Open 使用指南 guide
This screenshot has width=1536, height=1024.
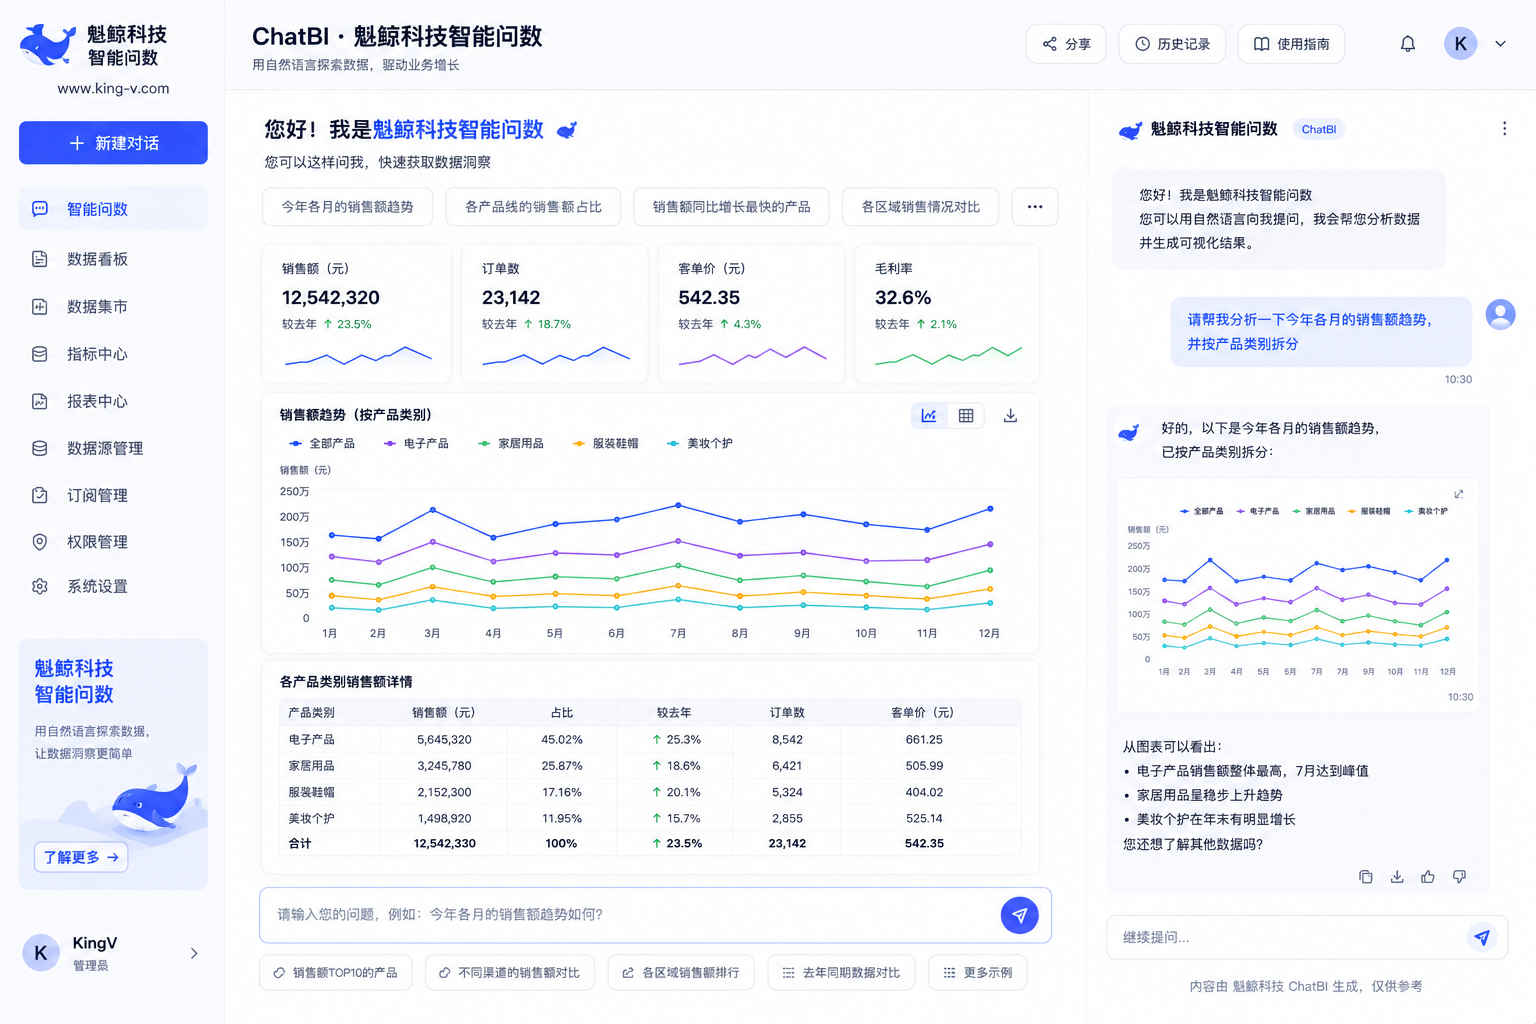pos(1291,44)
